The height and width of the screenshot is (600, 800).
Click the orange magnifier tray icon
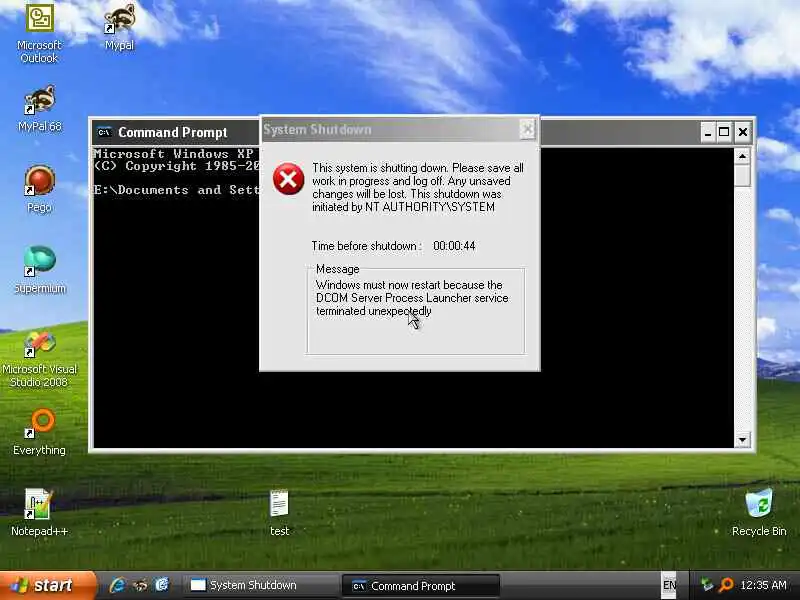click(x=726, y=585)
